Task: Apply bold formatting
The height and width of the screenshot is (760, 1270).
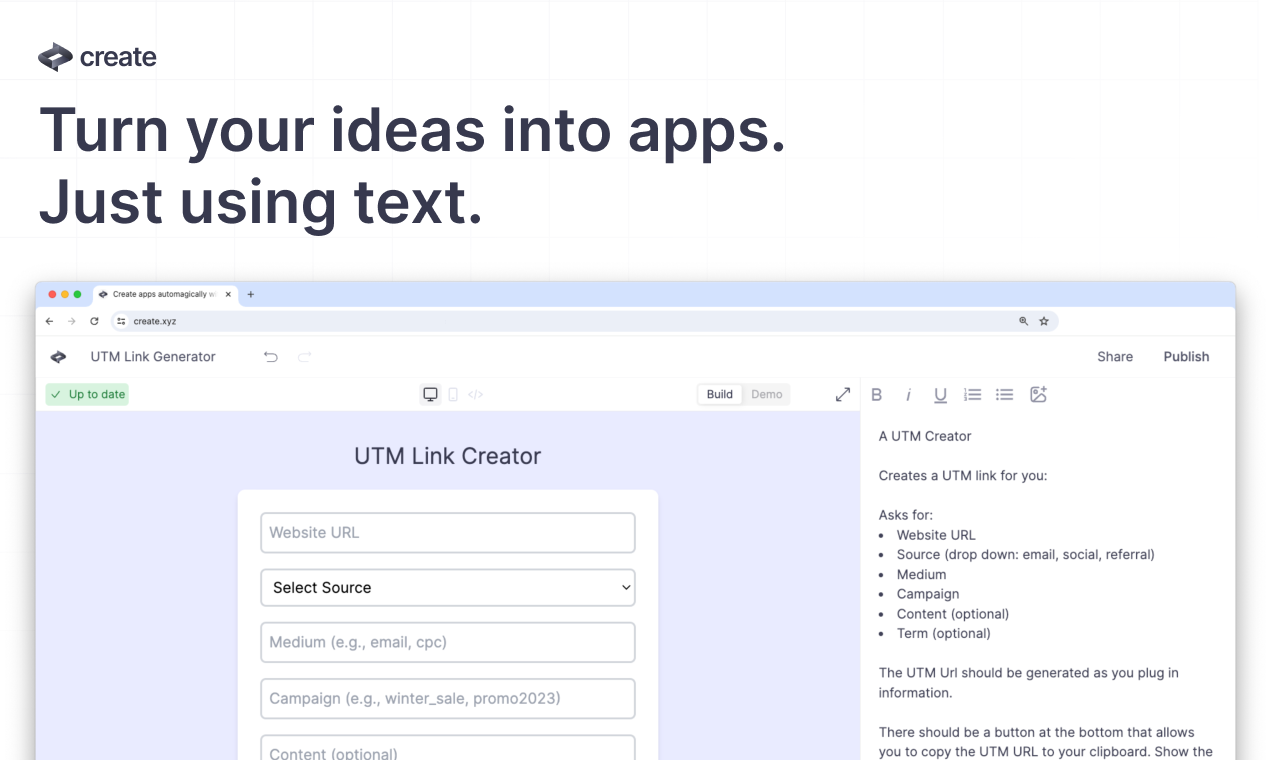Action: tap(876, 394)
